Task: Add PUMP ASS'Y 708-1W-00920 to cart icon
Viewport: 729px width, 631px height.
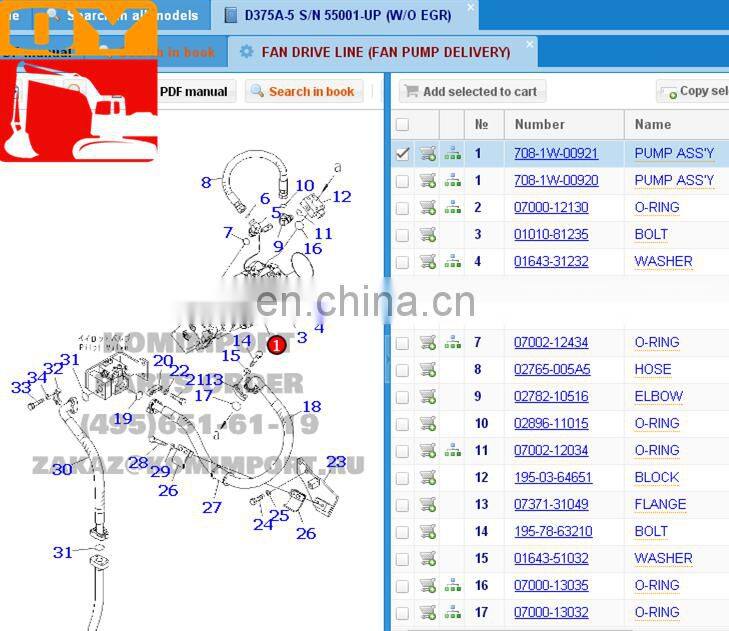Action: pyautogui.click(x=428, y=180)
